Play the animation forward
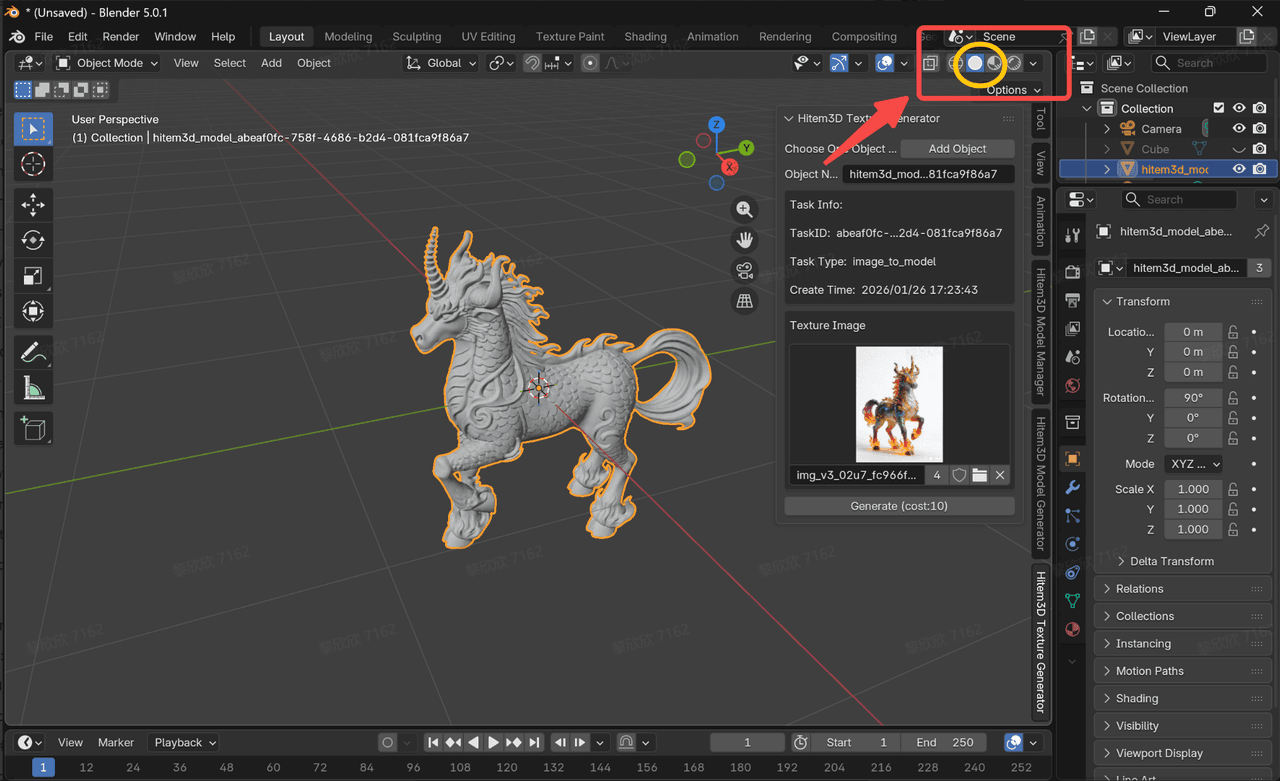This screenshot has height=781, width=1280. pyautogui.click(x=493, y=743)
